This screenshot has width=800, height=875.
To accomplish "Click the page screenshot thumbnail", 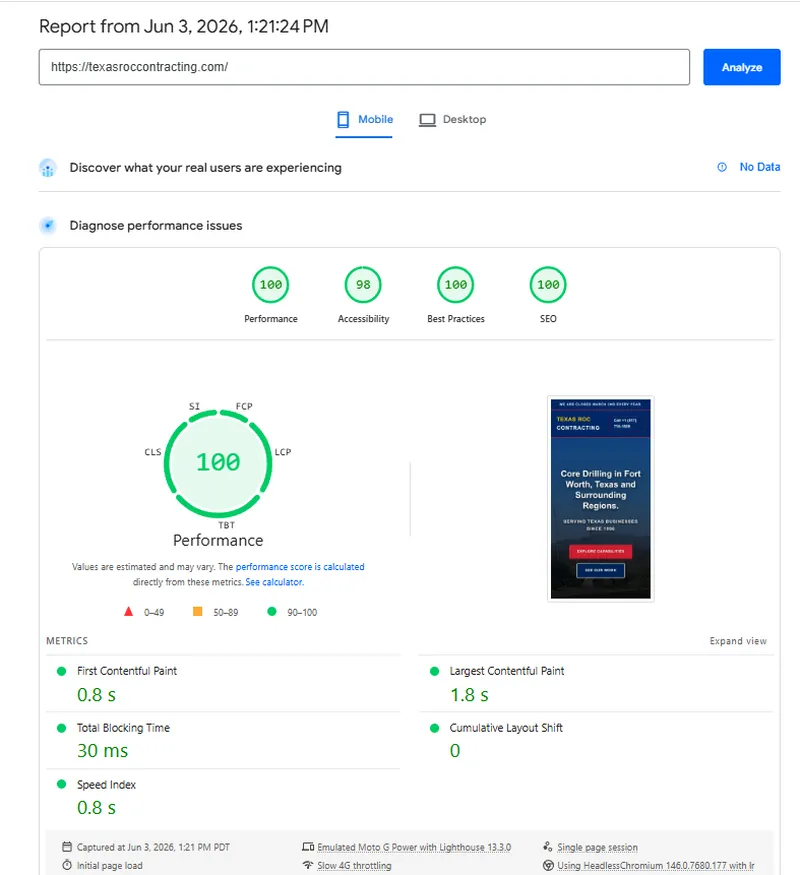I will tap(601, 499).
